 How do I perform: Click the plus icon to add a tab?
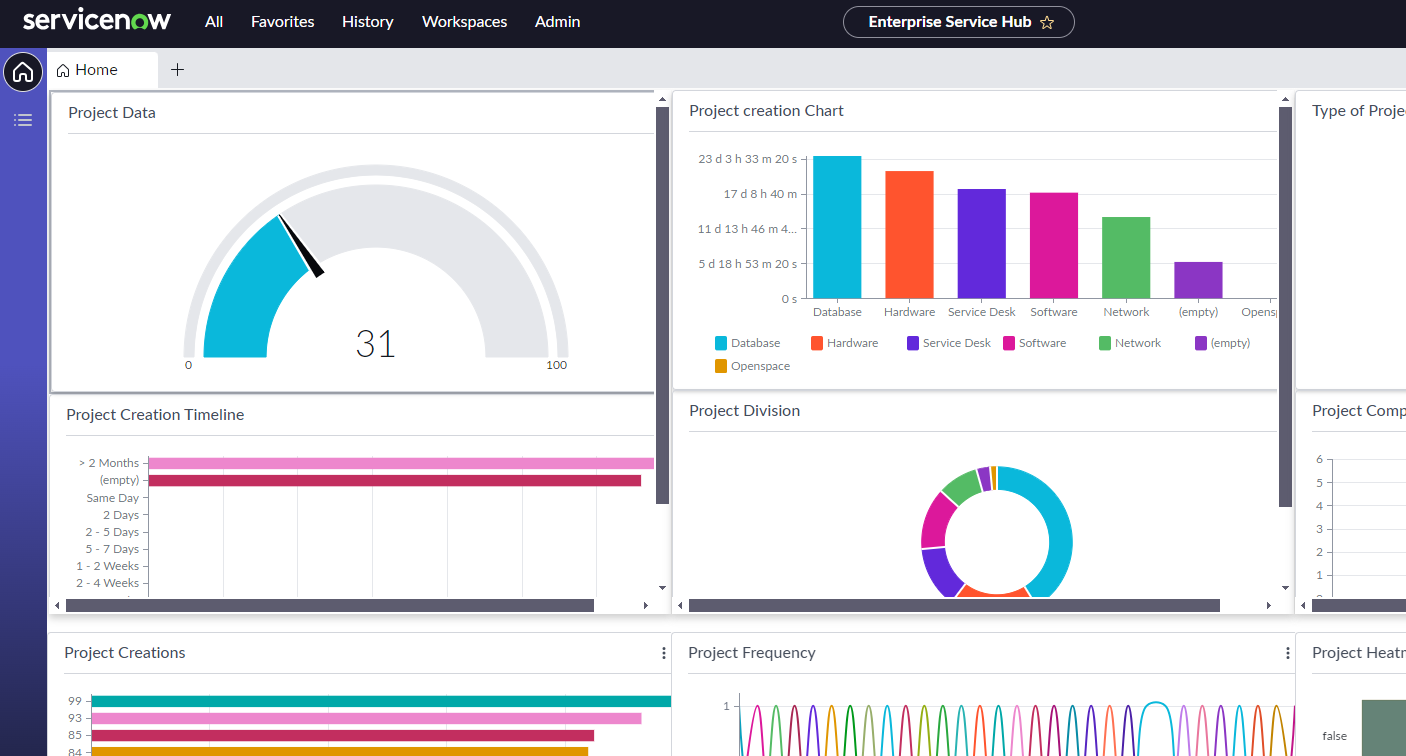click(177, 70)
